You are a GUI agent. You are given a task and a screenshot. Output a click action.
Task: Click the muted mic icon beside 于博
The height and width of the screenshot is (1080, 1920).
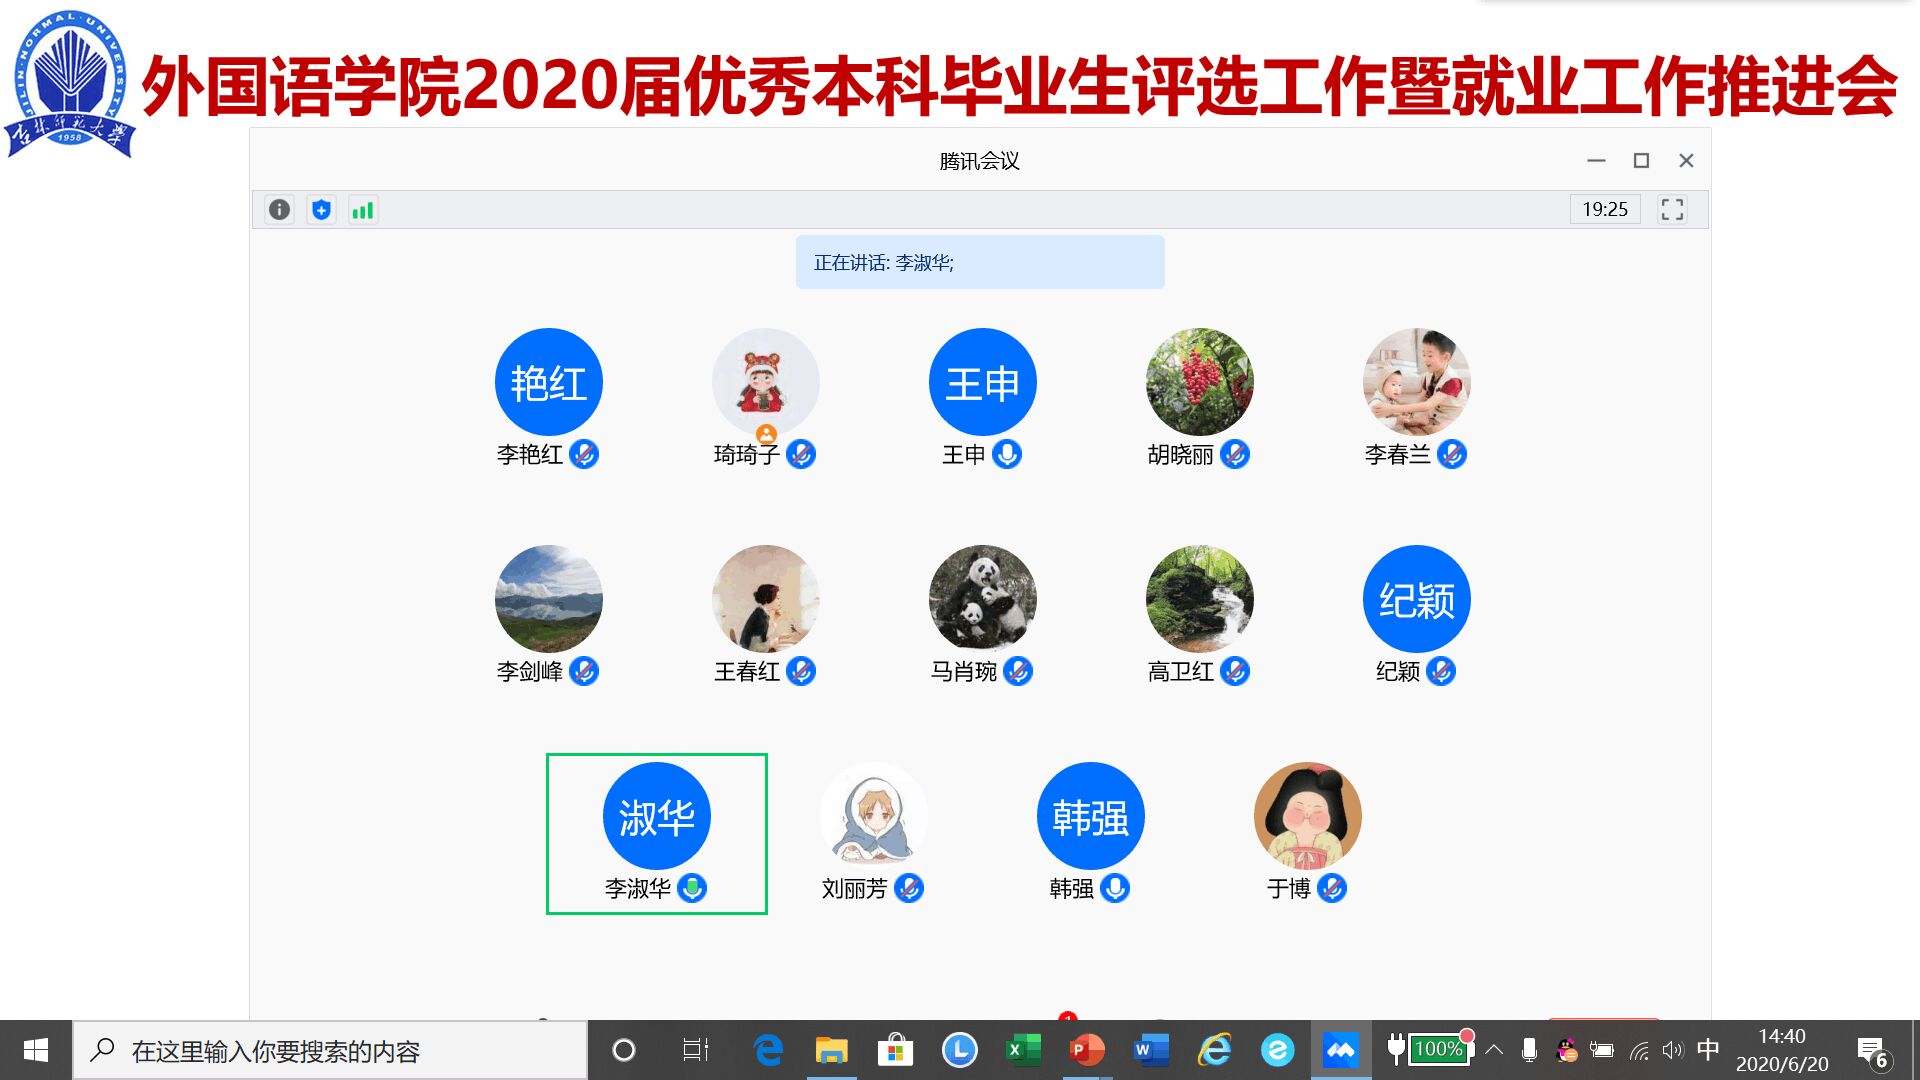(1332, 888)
